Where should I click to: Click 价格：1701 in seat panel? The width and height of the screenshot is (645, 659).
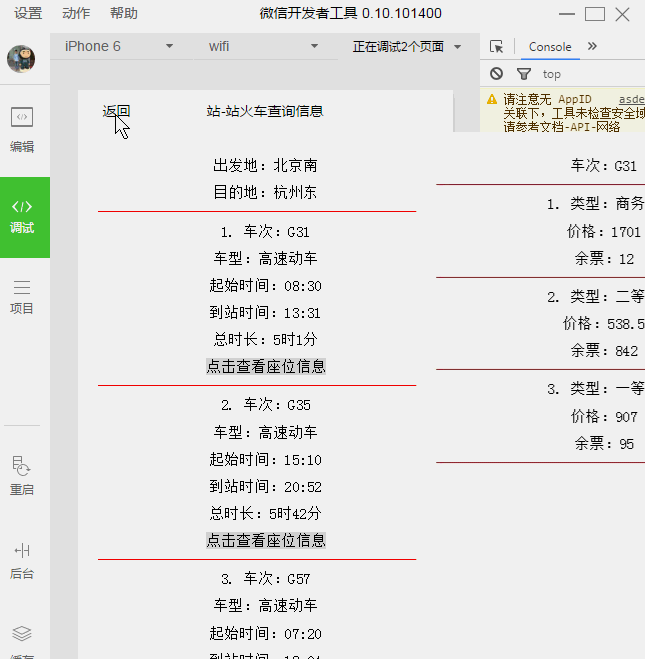[x=604, y=232]
